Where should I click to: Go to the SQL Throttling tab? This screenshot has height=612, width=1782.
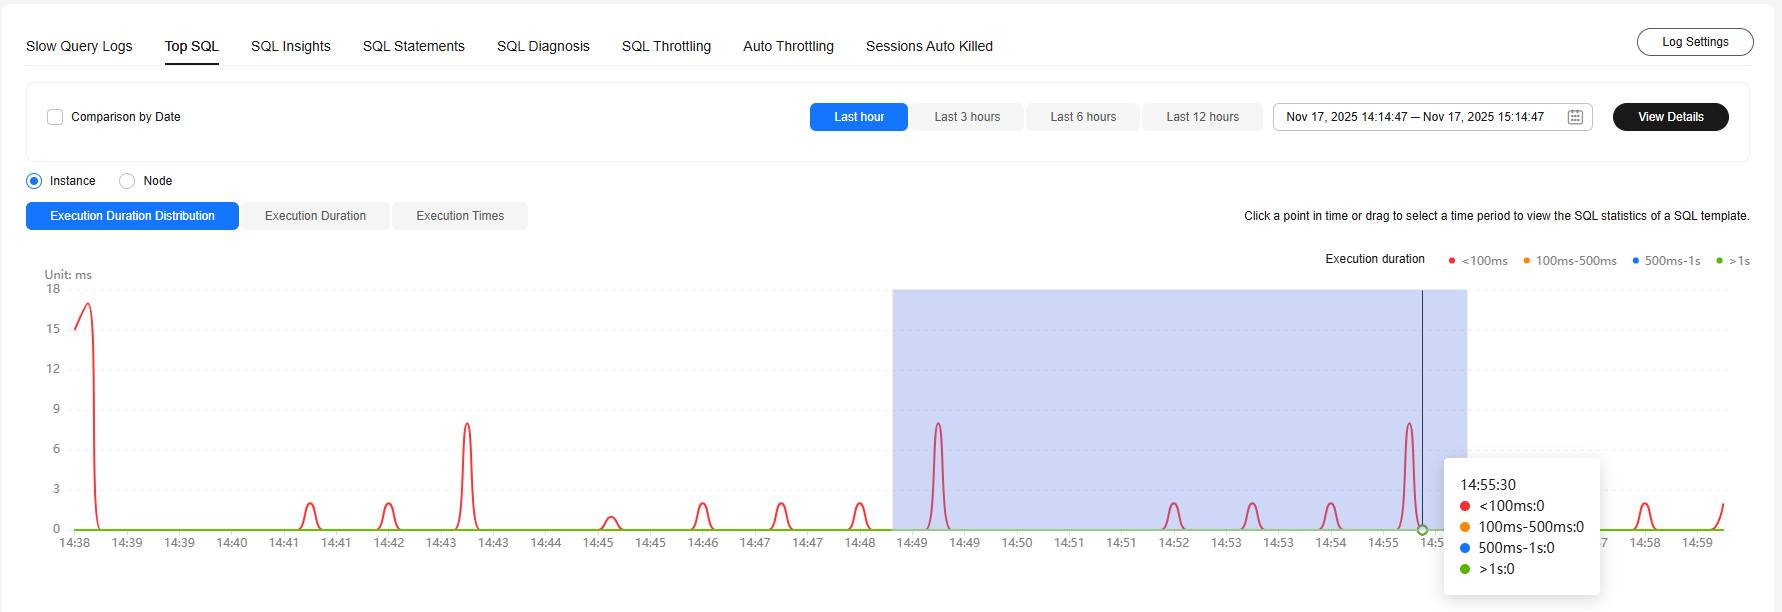[666, 46]
